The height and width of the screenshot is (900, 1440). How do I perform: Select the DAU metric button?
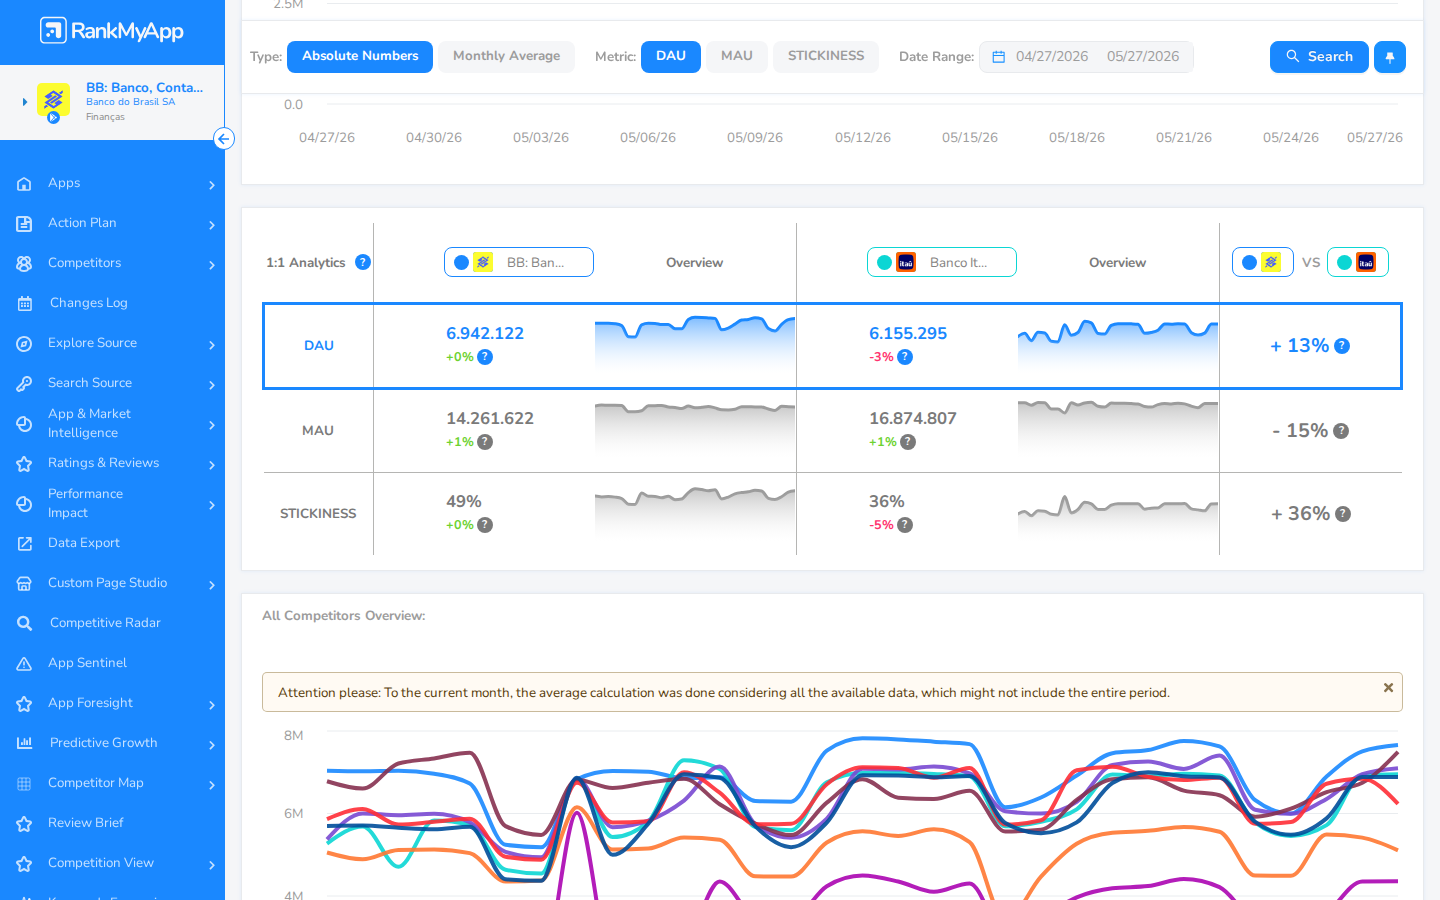[x=671, y=56]
